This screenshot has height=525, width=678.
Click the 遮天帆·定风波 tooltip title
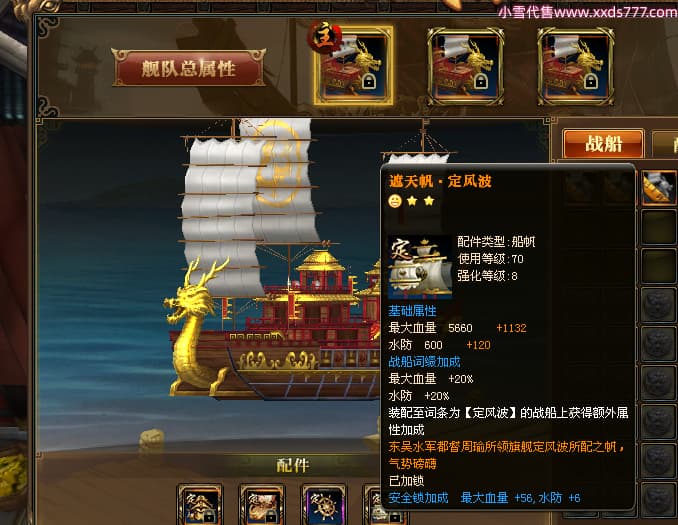(x=440, y=181)
